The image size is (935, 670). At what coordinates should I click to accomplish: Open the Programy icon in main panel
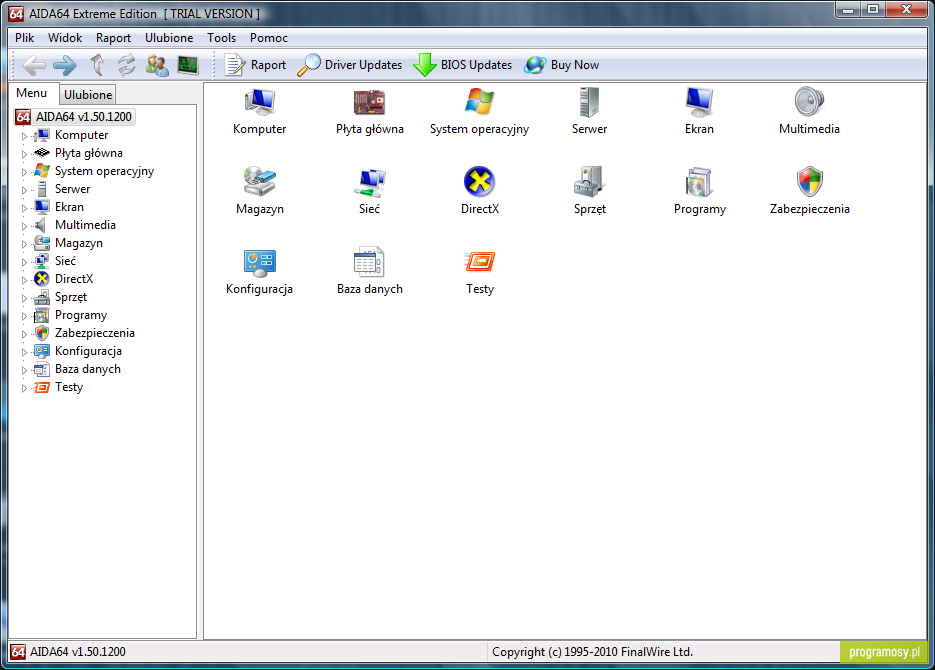699,182
